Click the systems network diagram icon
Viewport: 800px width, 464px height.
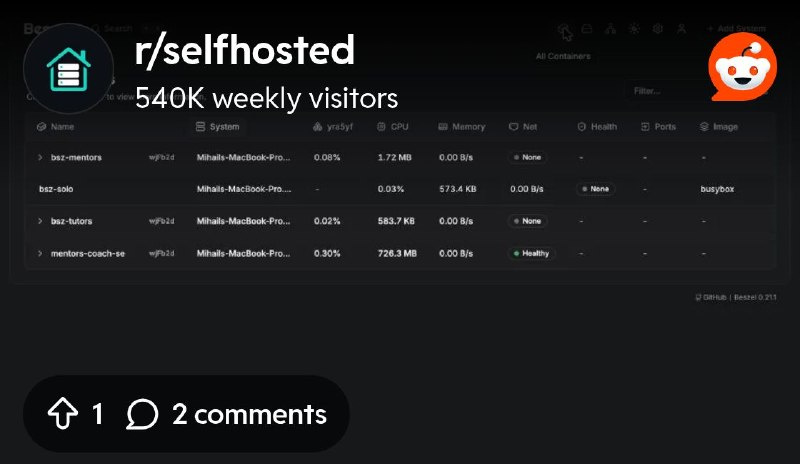[610, 29]
